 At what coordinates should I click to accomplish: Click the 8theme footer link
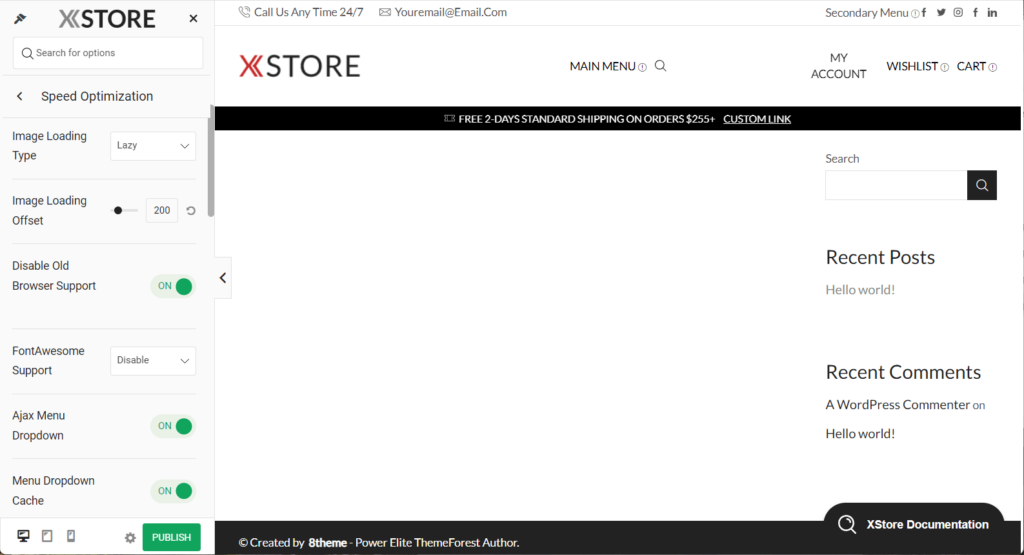pyautogui.click(x=328, y=543)
